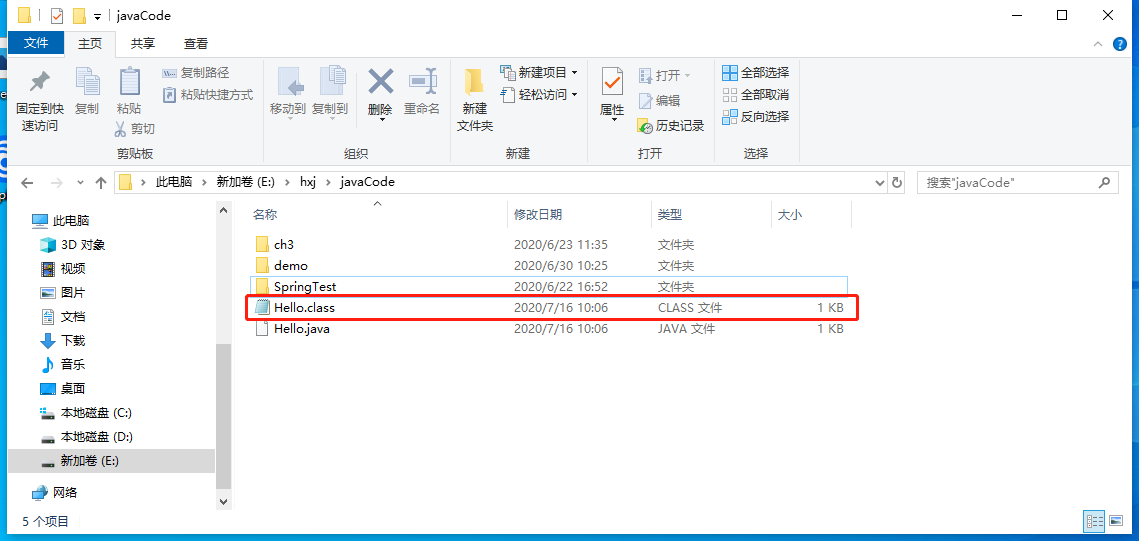Select the SpringTest folder
Viewport: 1139px width, 541px height.
(x=548, y=287)
